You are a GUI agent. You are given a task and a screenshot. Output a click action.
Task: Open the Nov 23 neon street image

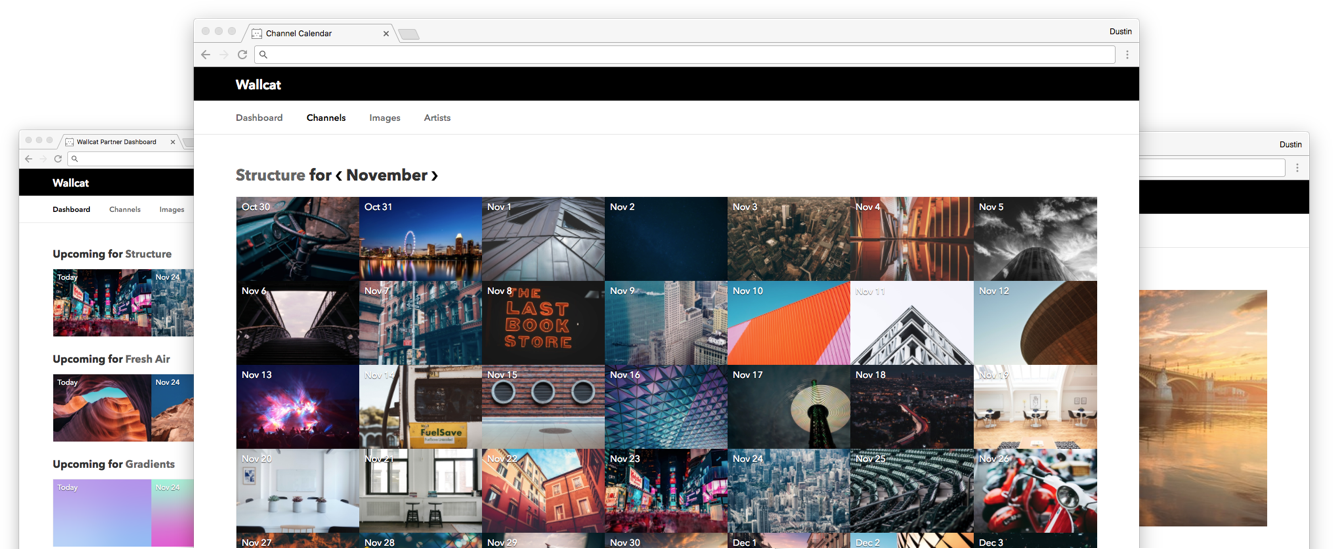pyautogui.click(x=666, y=491)
